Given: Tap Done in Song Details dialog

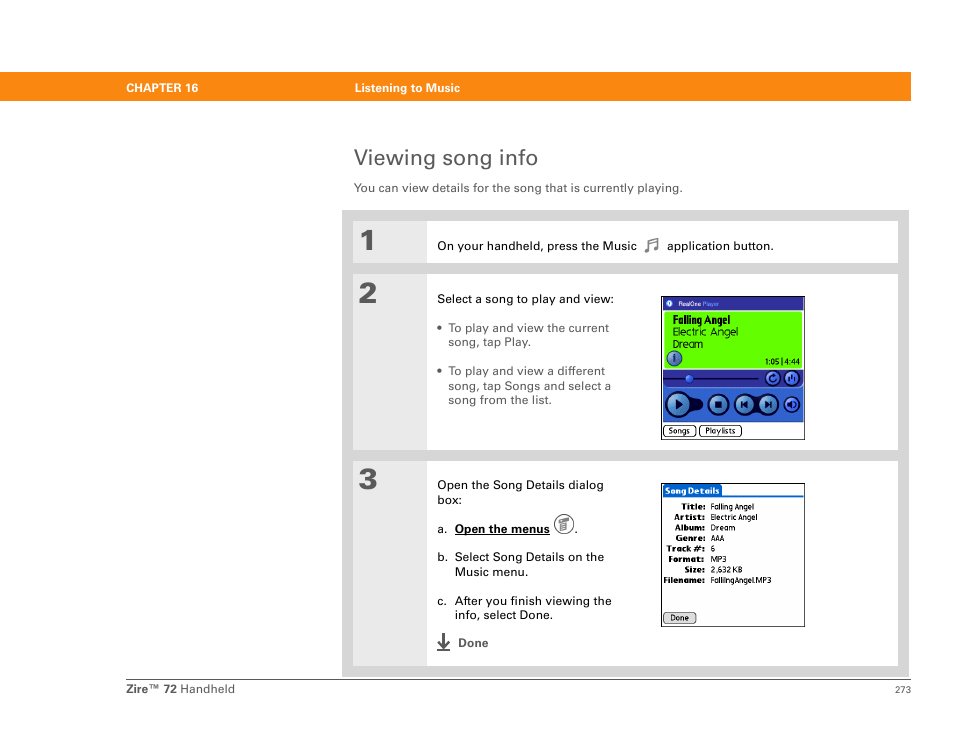Looking at the screenshot, I should [x=680, y=618].
